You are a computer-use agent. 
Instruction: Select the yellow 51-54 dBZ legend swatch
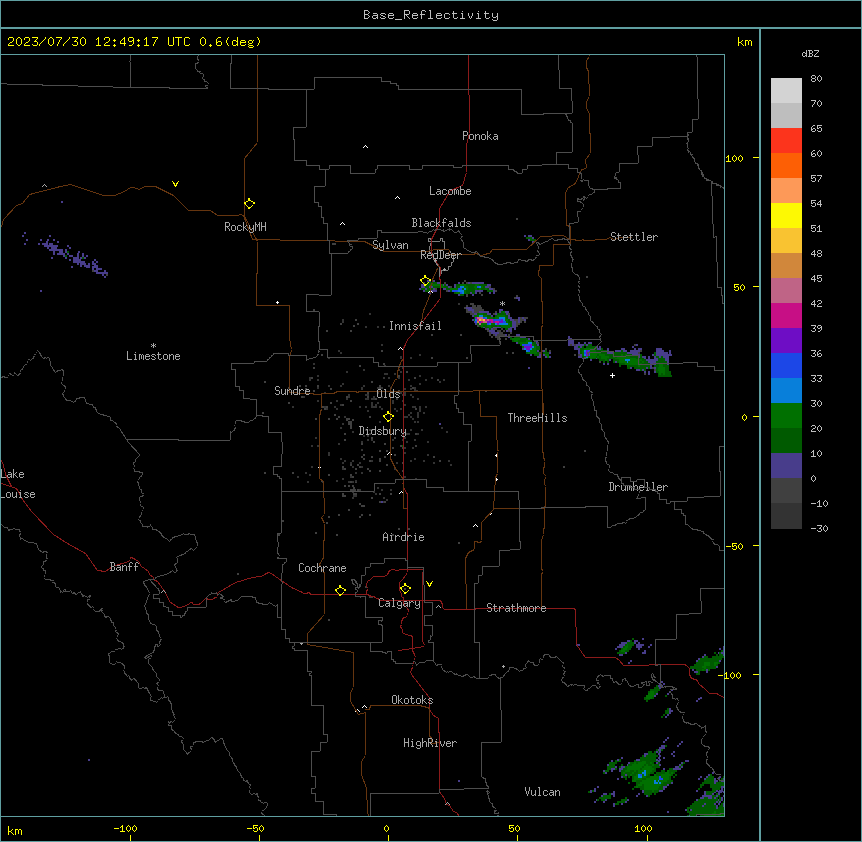pos(786,215)
